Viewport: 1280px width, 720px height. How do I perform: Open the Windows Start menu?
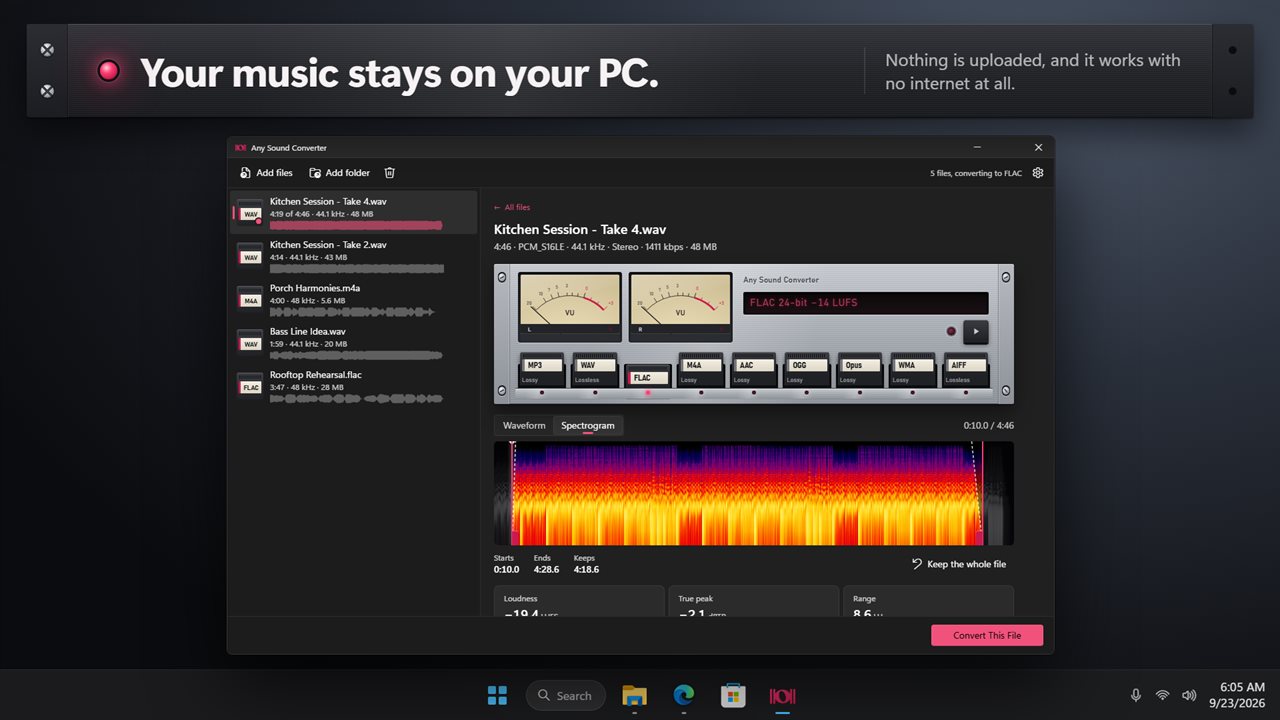496,695
